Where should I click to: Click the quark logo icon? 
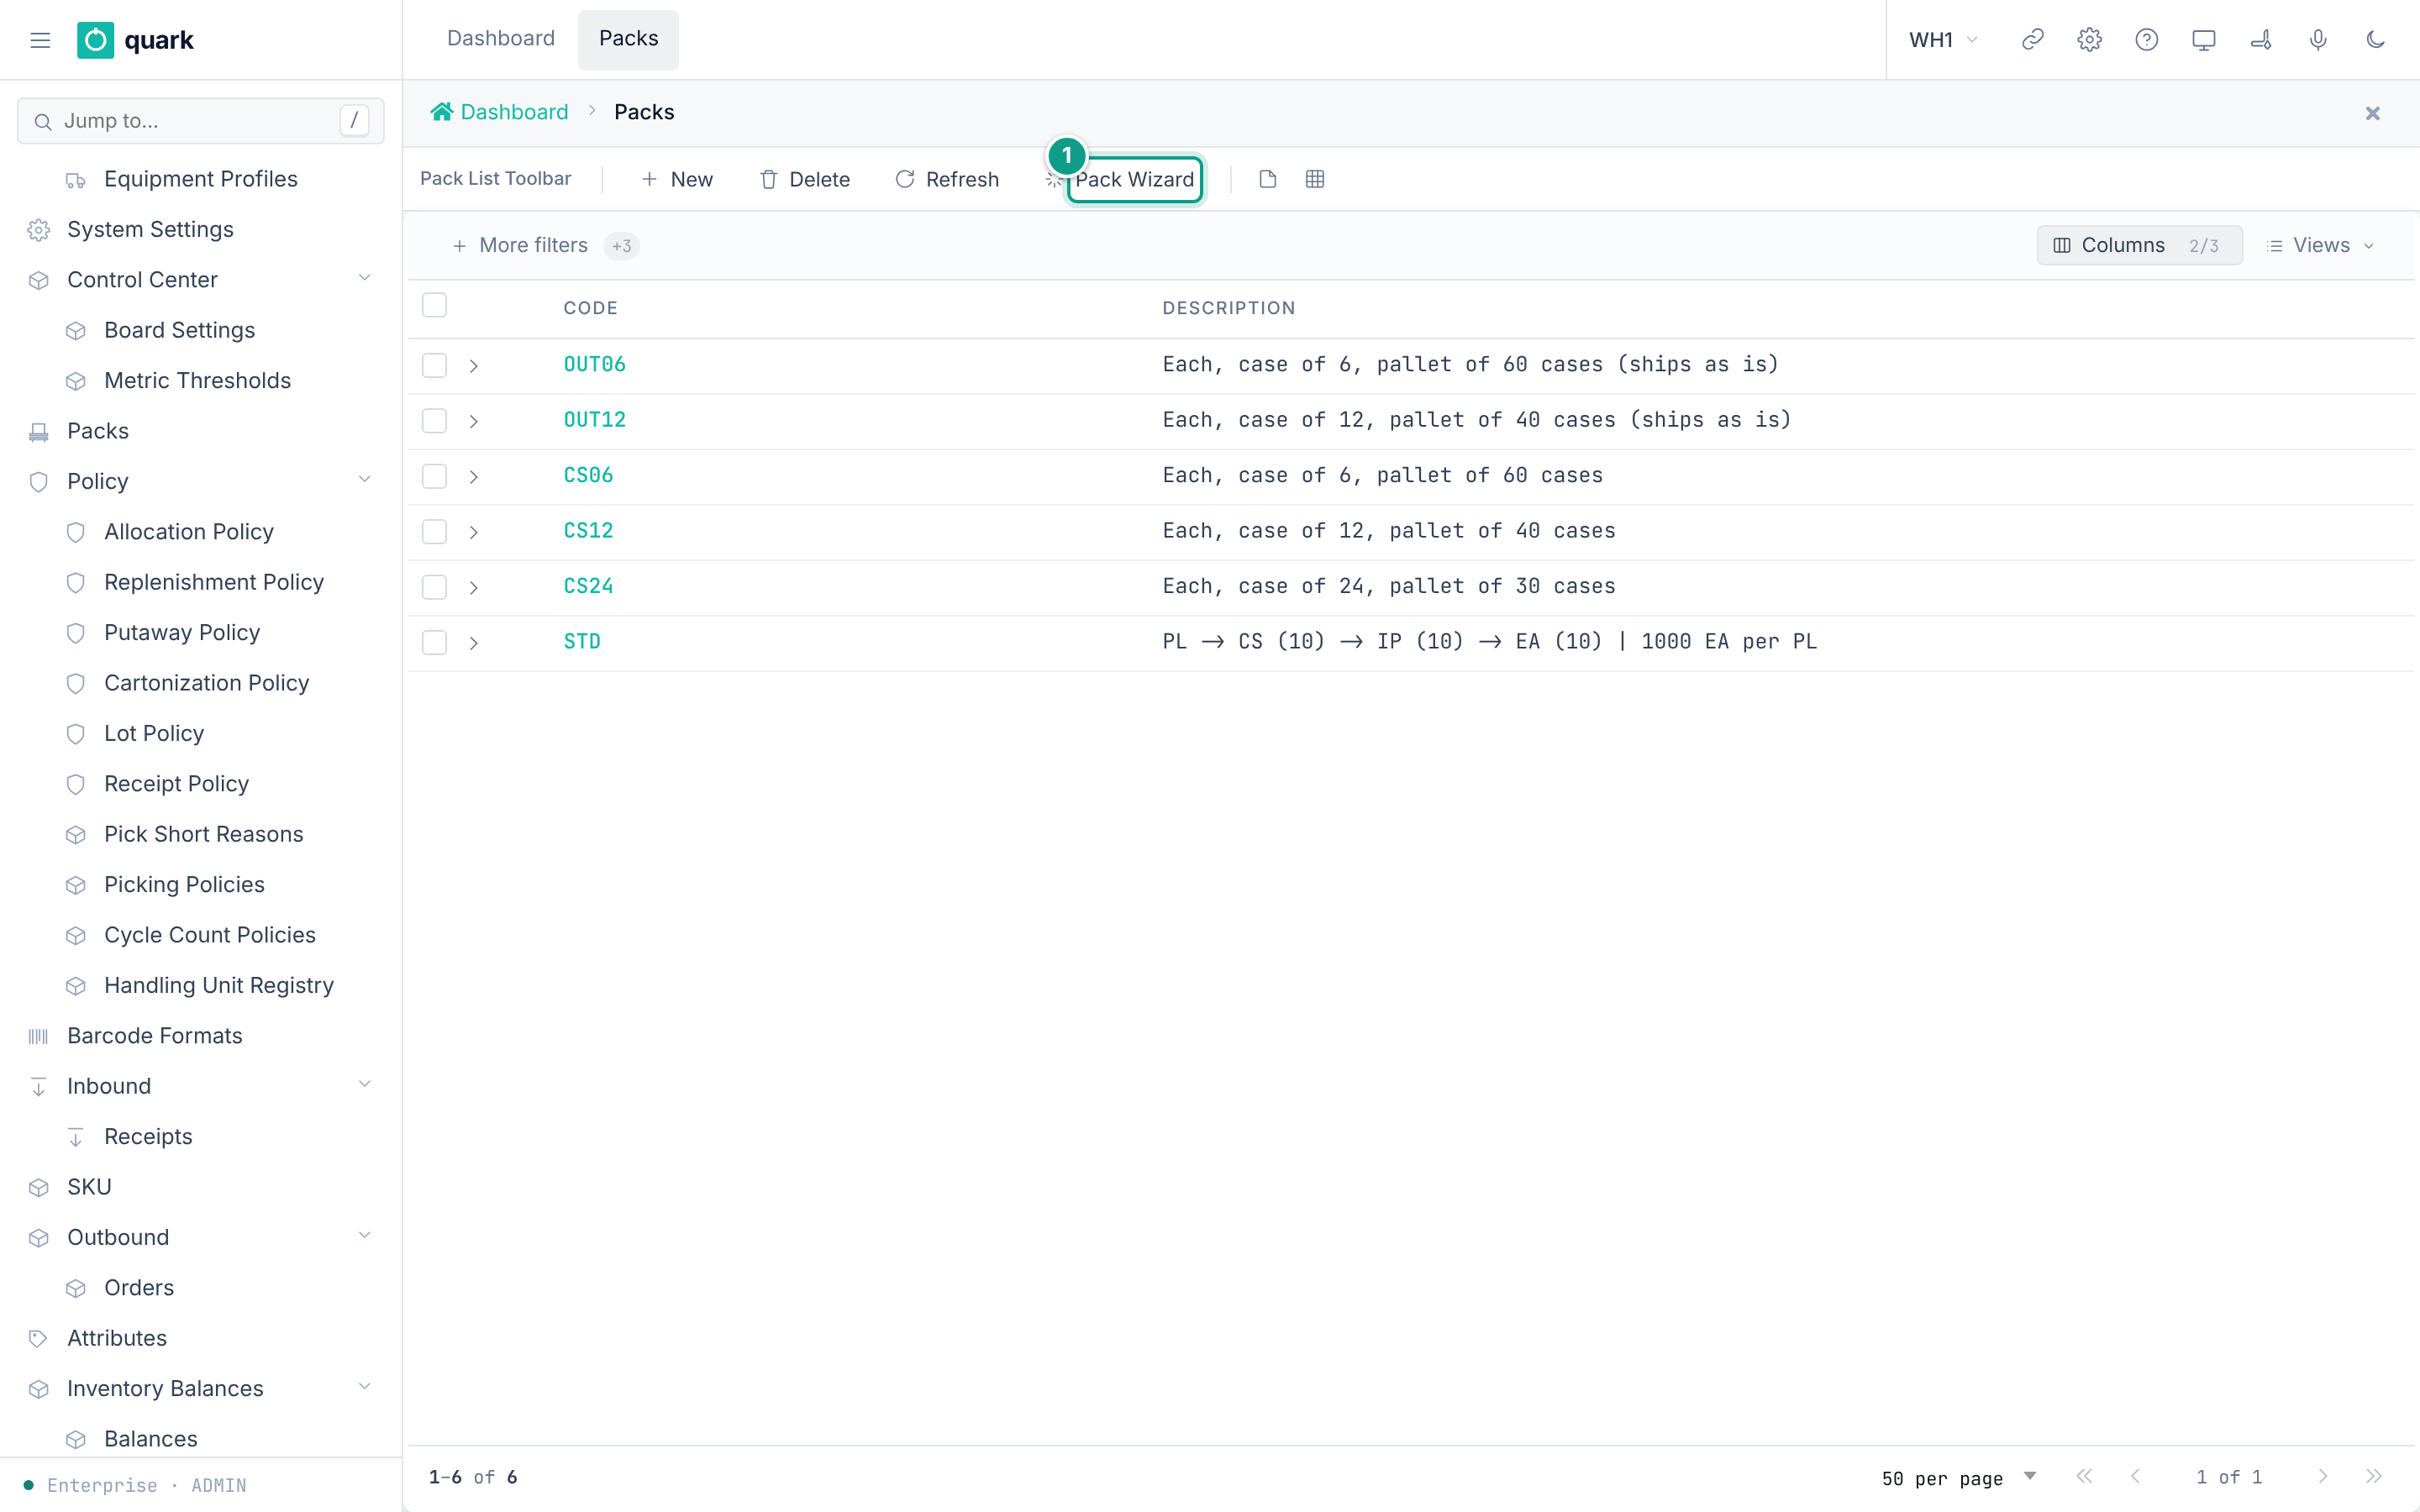coord(96,40)
